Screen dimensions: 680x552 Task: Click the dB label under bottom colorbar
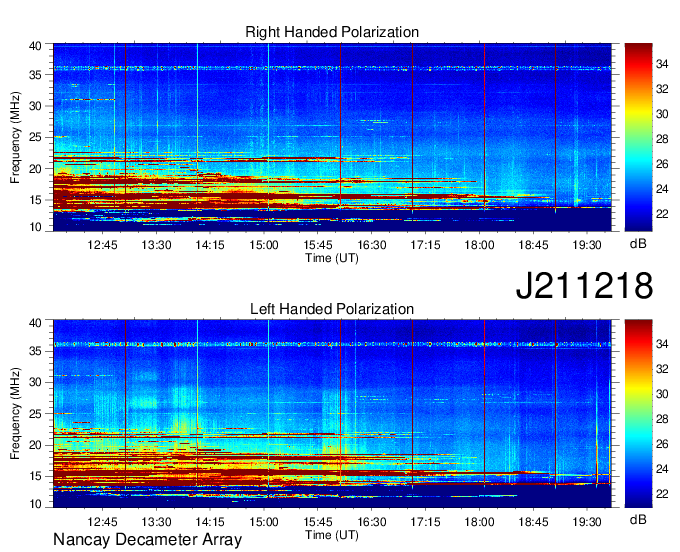click(638, 519)
